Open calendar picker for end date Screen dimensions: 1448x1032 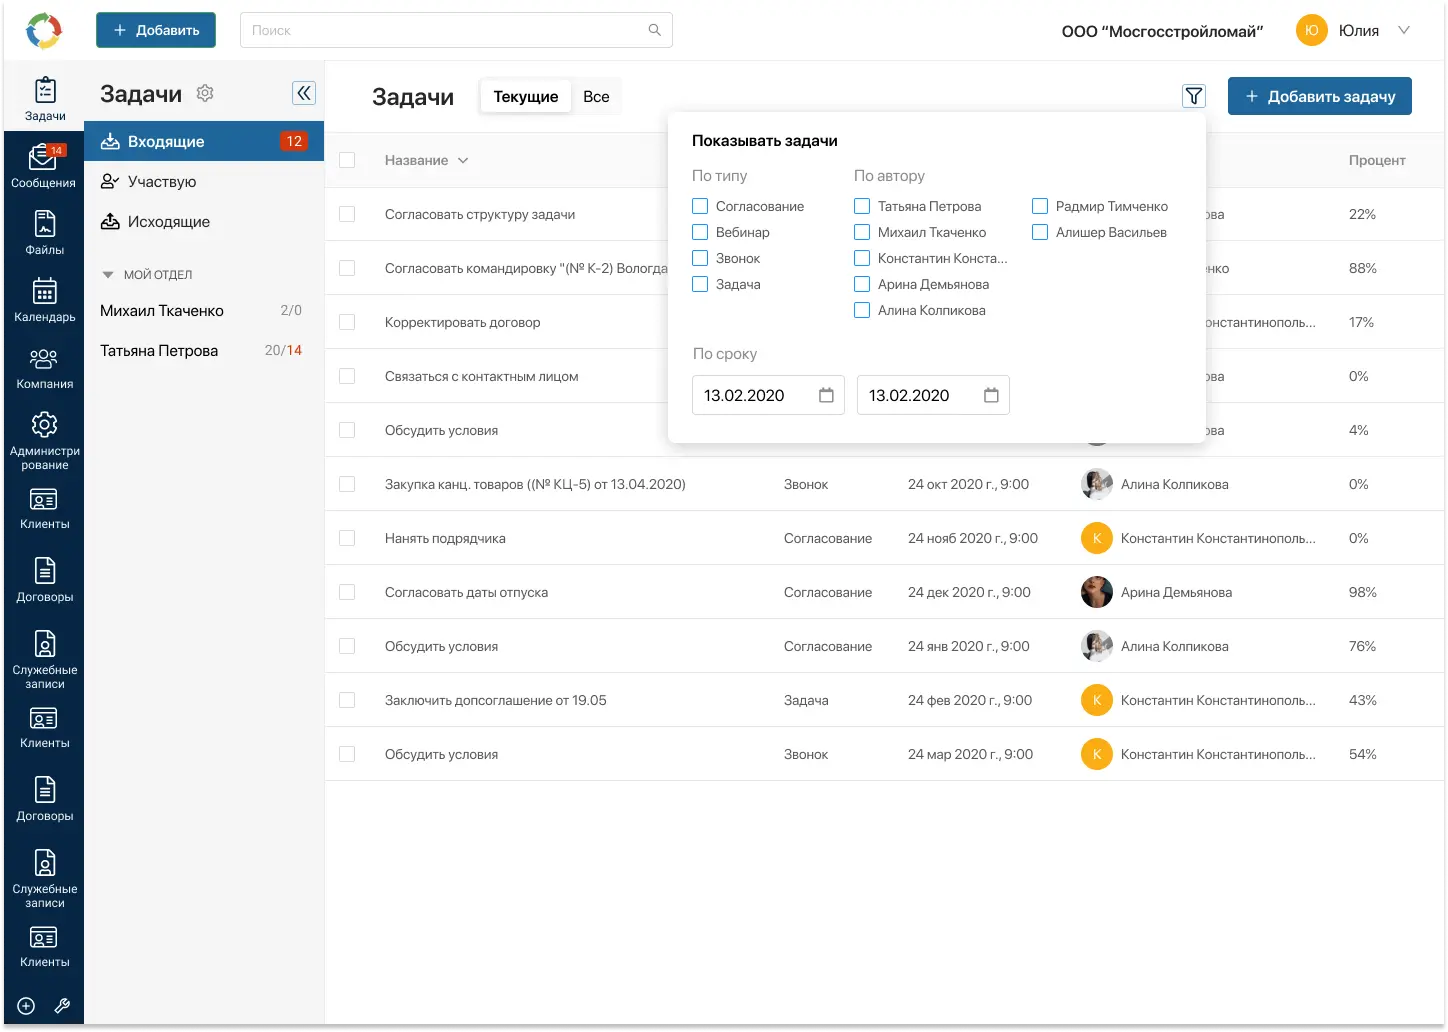pos(991,395)
